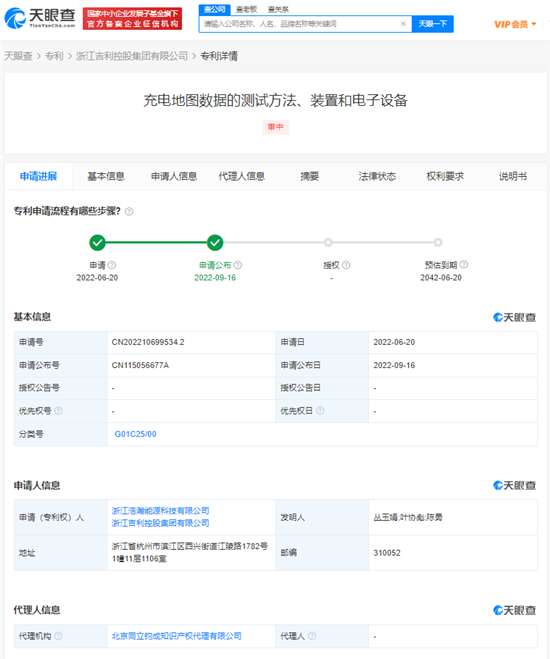
Task: Select the 申请进展 tab
Action: tap(38, 176)
